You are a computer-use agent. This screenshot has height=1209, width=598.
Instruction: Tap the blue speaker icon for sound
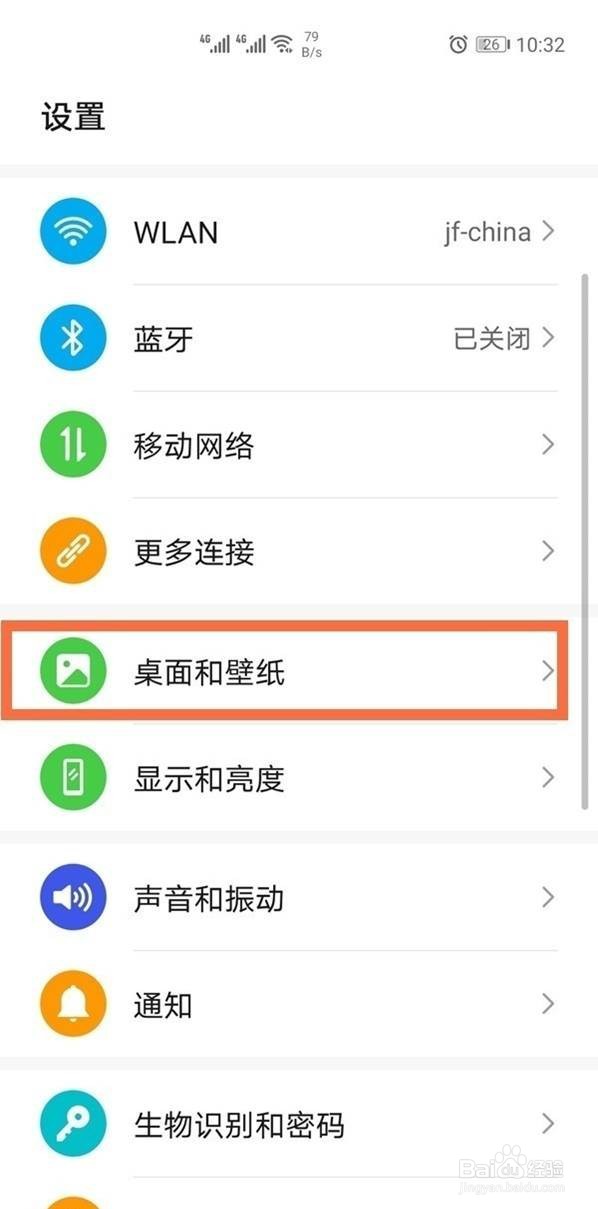point(72,898)
